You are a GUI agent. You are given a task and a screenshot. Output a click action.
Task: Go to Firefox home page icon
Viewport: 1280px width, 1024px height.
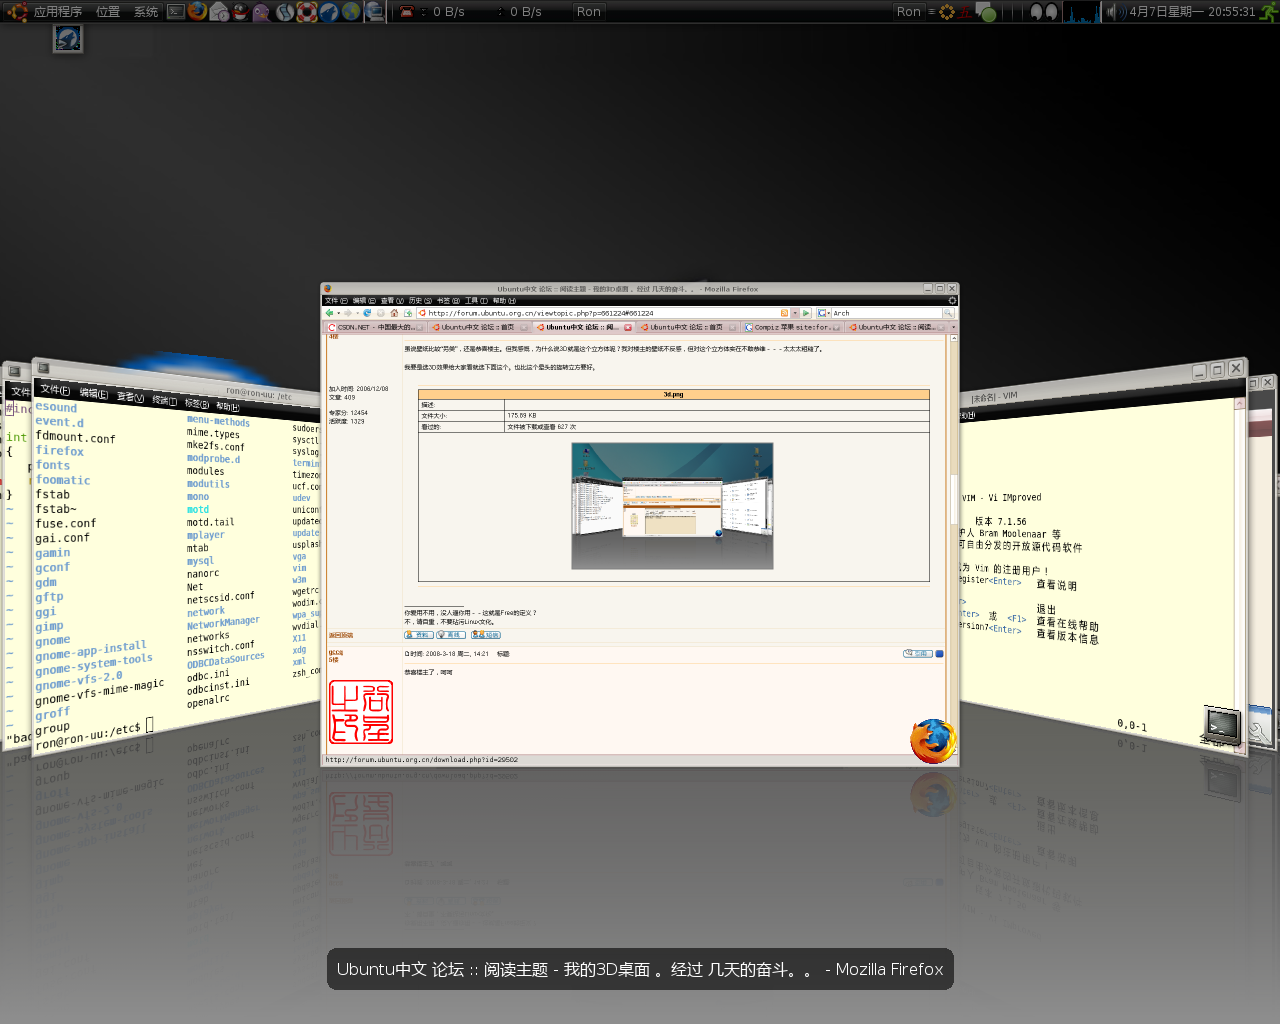(394, 313)
